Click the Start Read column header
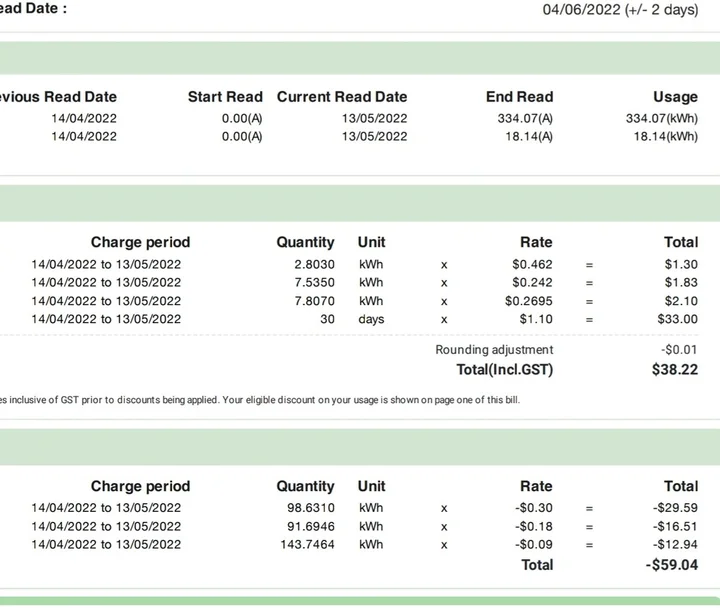720x611 pixels. pos(225,97)
